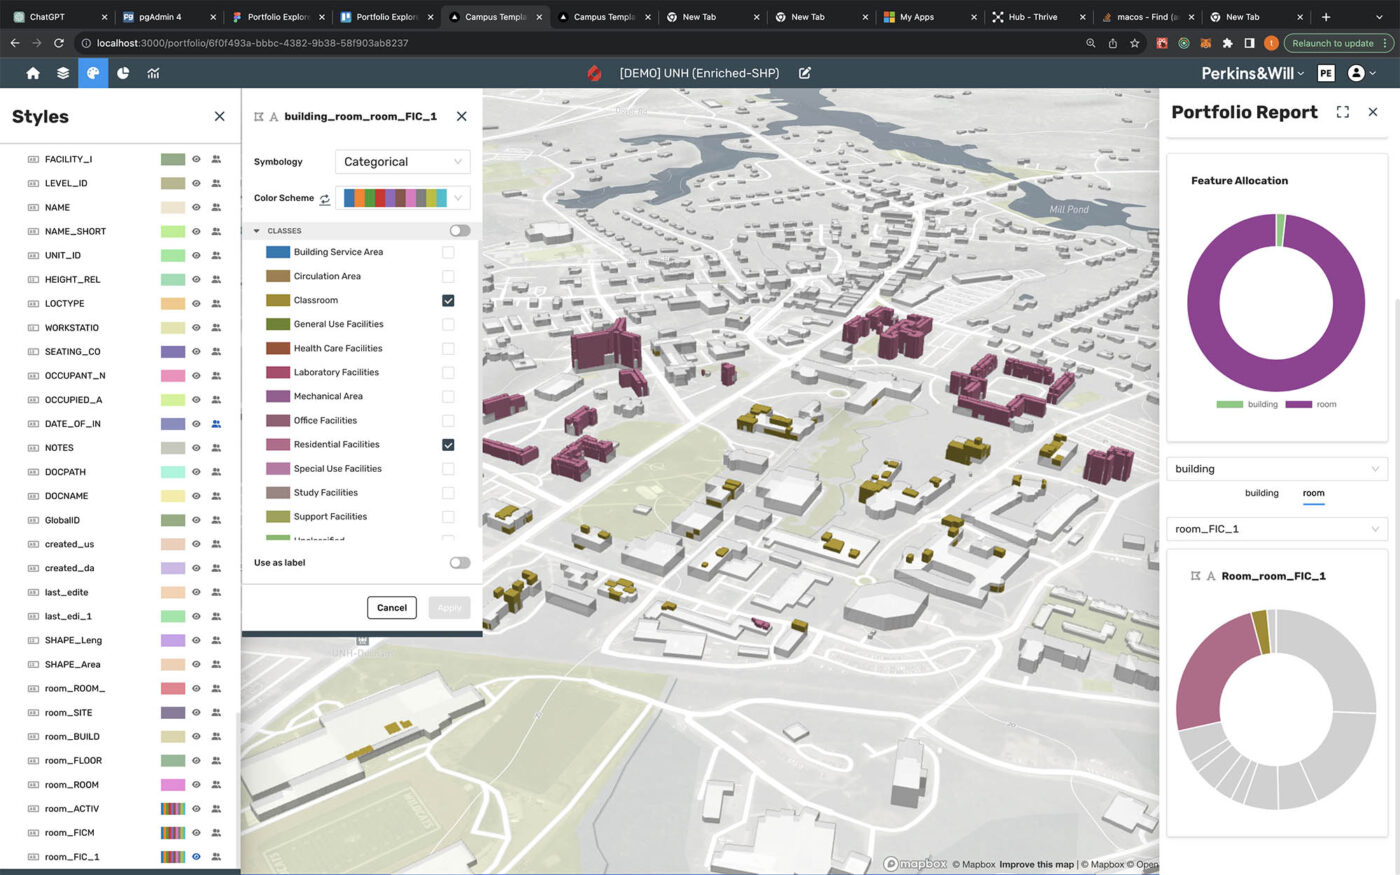The image size is (1400, 875).
Task: Toggle visibility eye for LOCTYPE style
Action: pos(196,304)
